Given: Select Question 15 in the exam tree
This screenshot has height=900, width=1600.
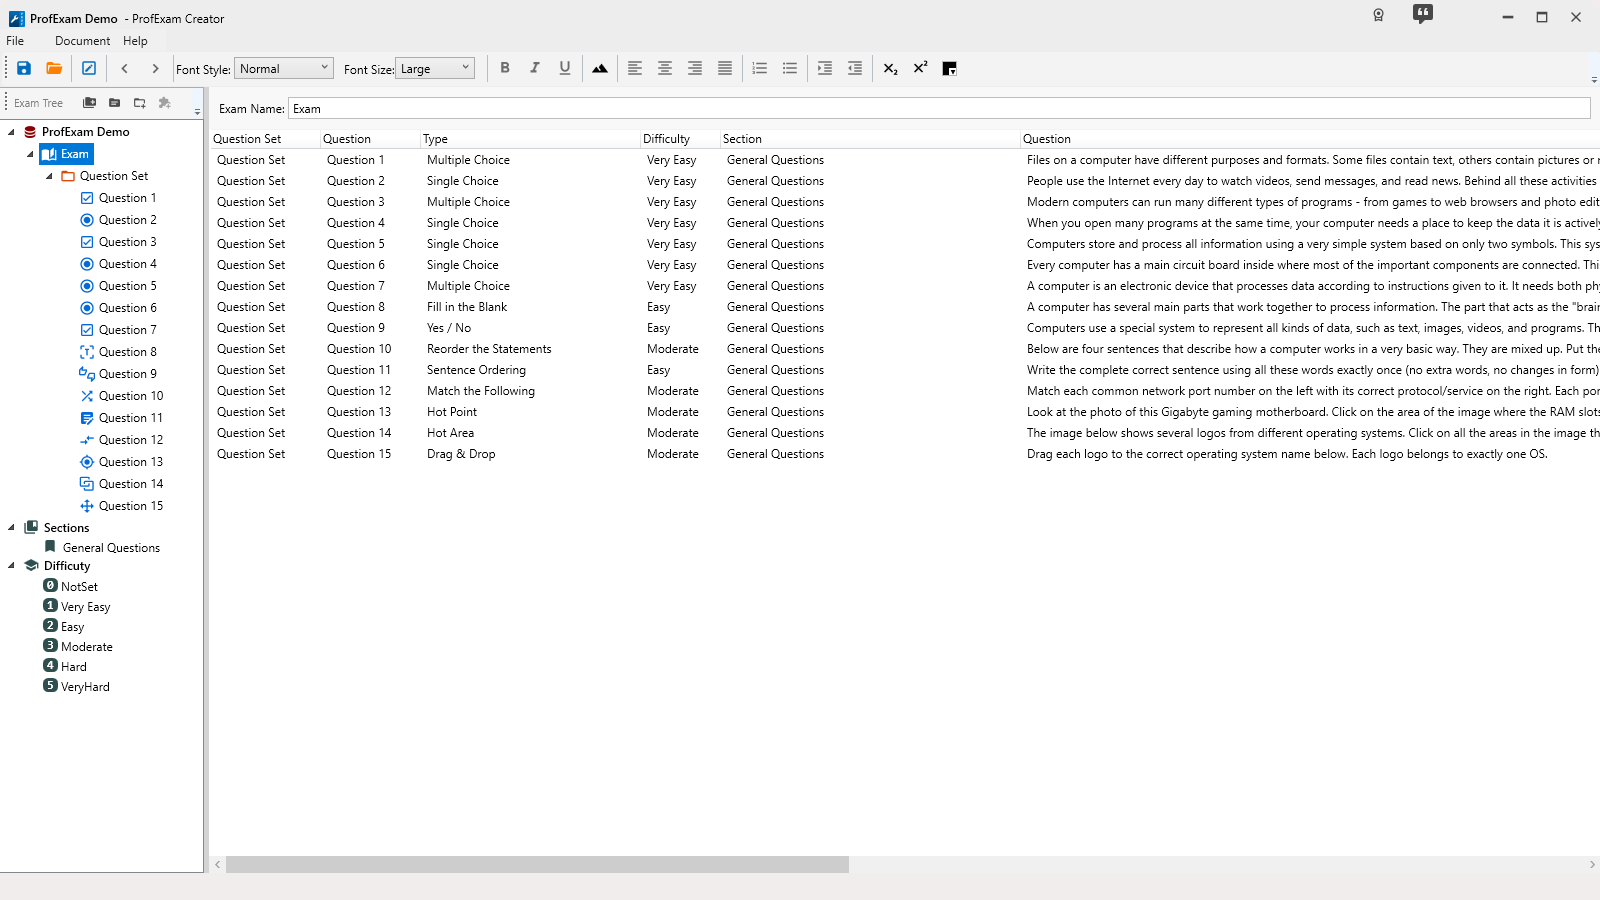Looking at the screenshot, I should click(131, 506).
